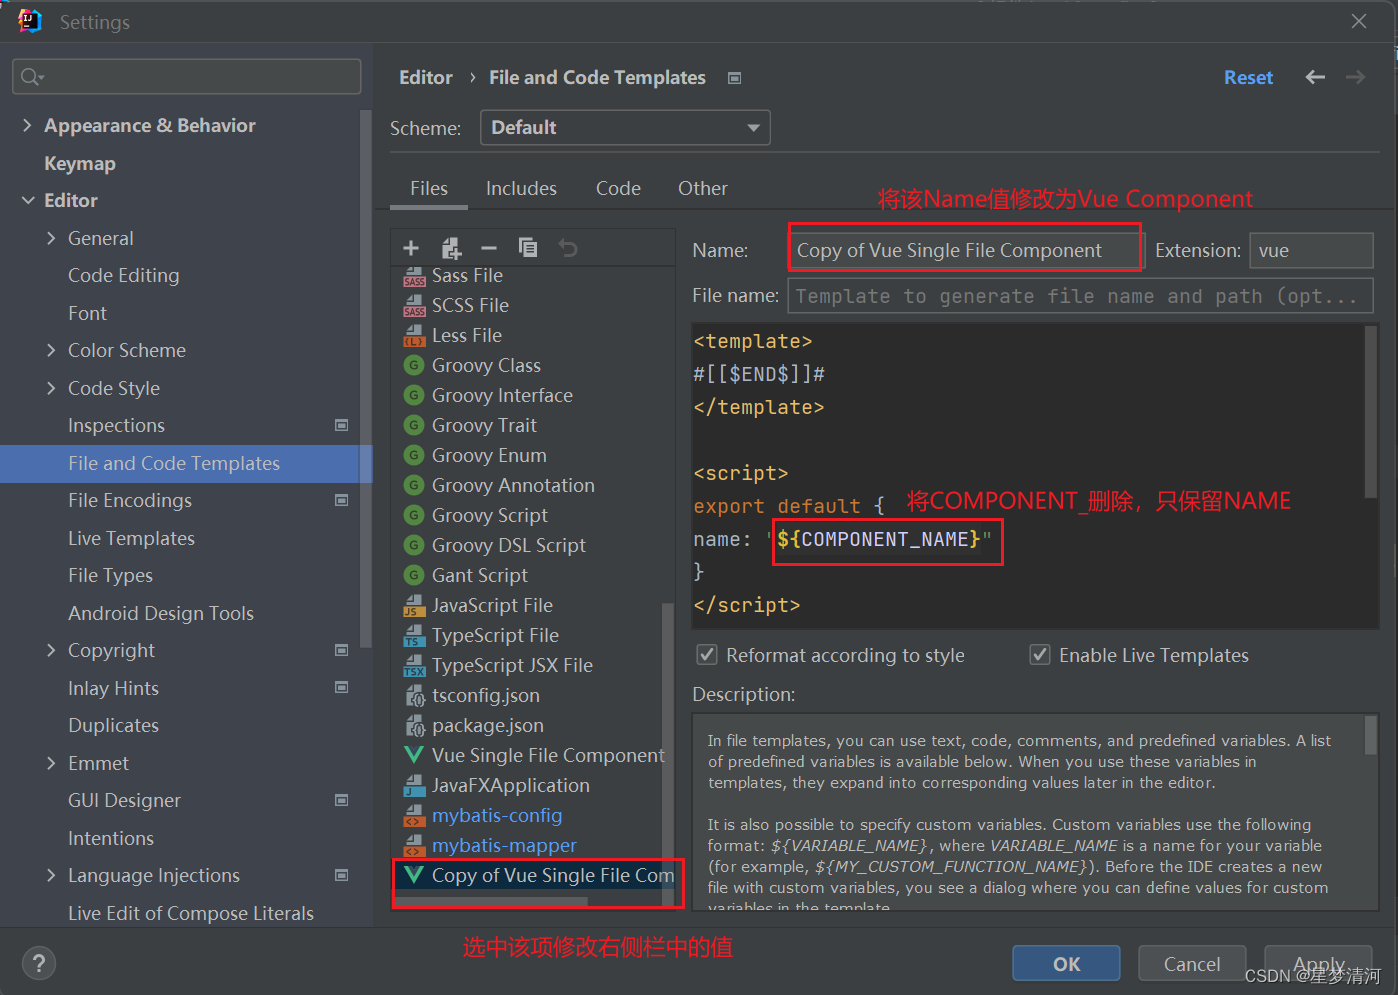The image size is (1398, 995).
Task: Expand Appearance & Behavior section
Action: tap(27, 125)
